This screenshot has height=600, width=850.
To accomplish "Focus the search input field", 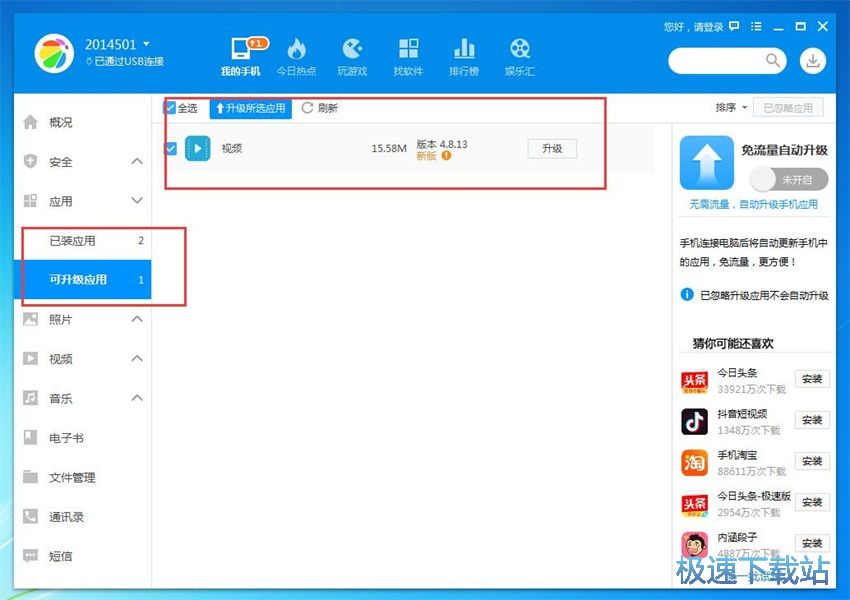I will [x=717, y=60].
